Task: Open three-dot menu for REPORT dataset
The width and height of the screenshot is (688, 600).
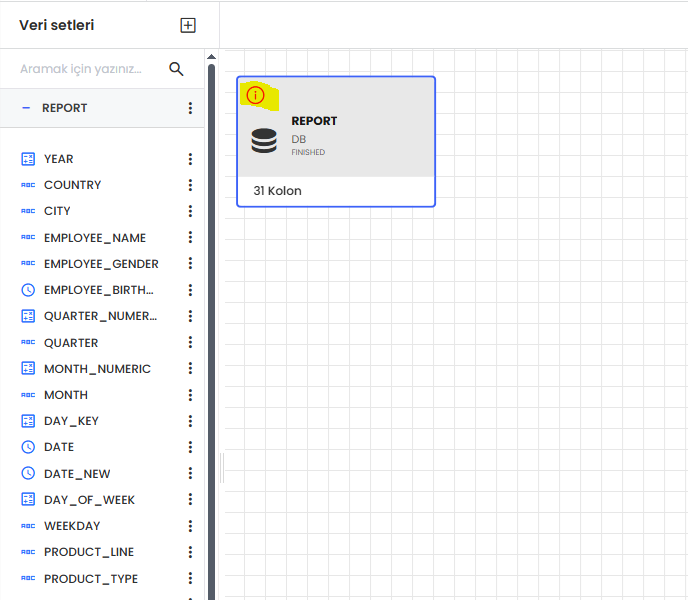Action: [190, 108]
